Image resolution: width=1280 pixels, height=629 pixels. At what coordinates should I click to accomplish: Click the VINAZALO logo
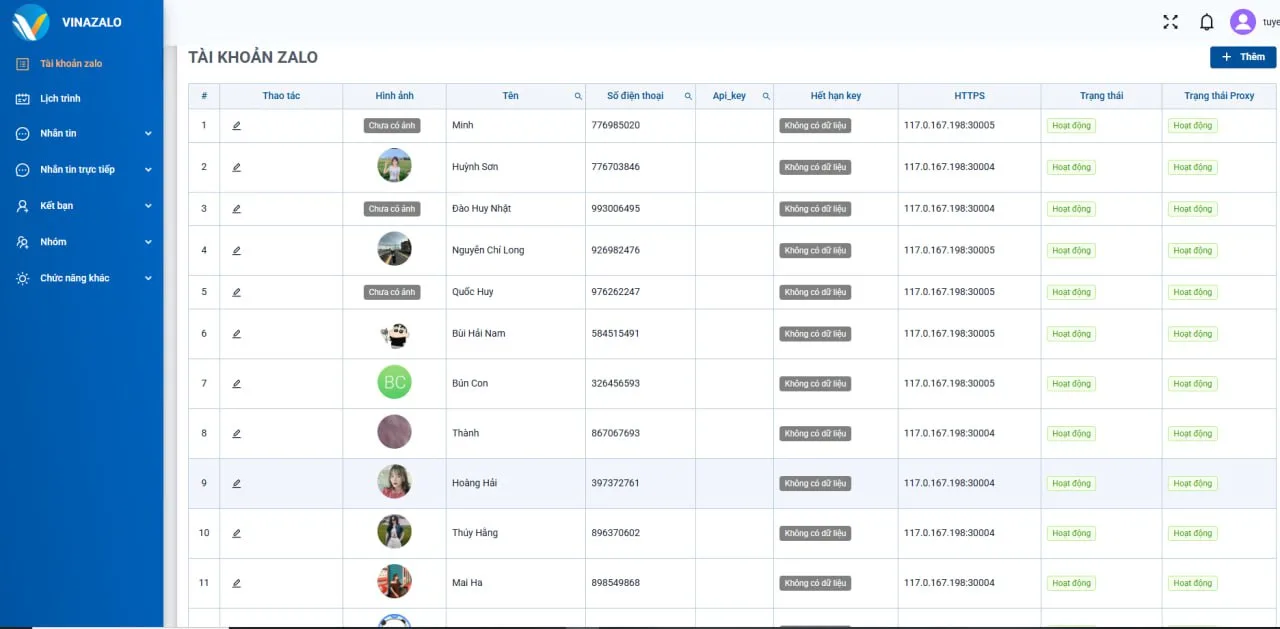click(x=31, y=22)
